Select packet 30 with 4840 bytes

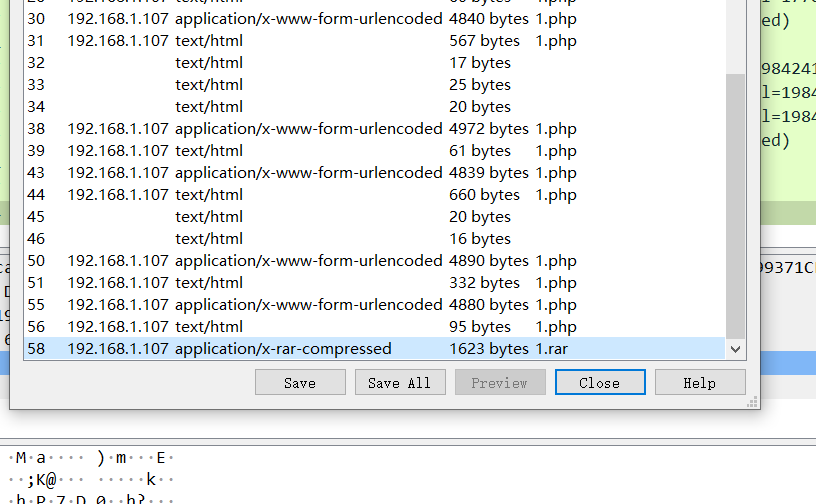click(375, 19)
